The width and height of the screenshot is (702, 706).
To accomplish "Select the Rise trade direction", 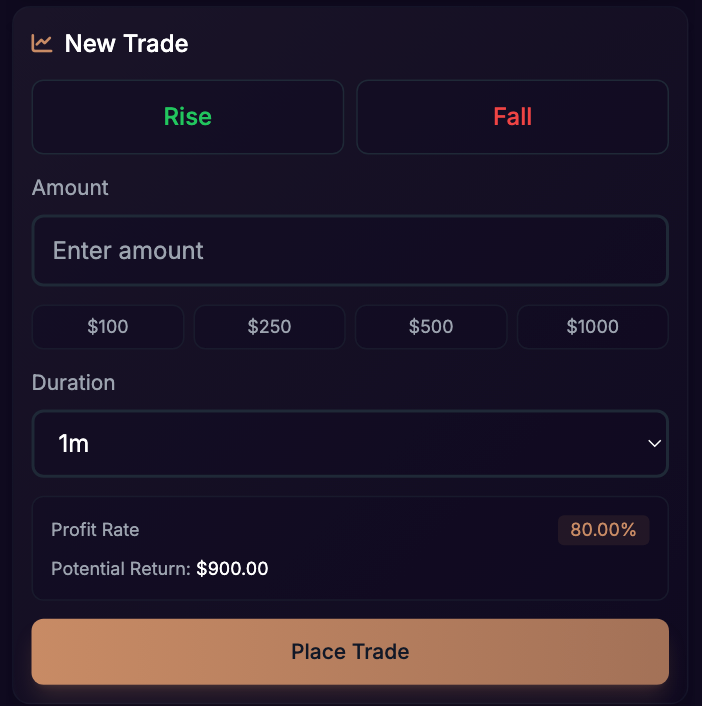I will [188, 117].
